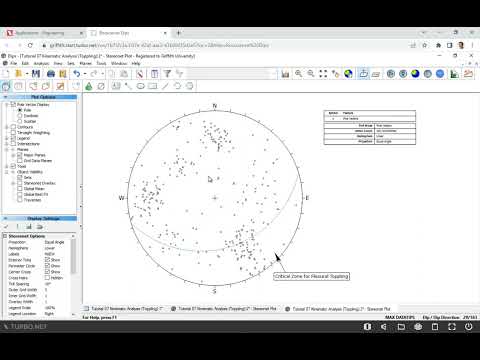Toggle the Global Mean checkbox
Image resolution: width=480 pixels, height=360 pixels.
click(20, 189)
